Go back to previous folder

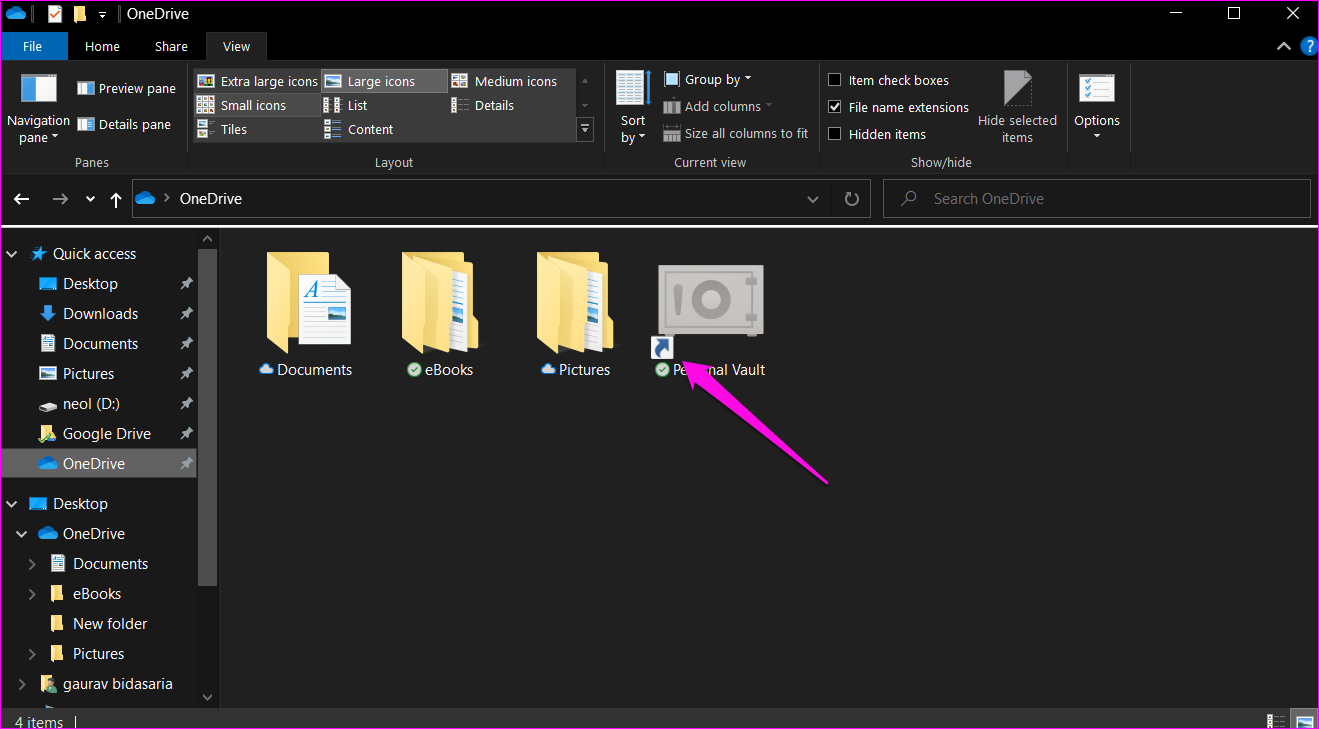(22, 199)
